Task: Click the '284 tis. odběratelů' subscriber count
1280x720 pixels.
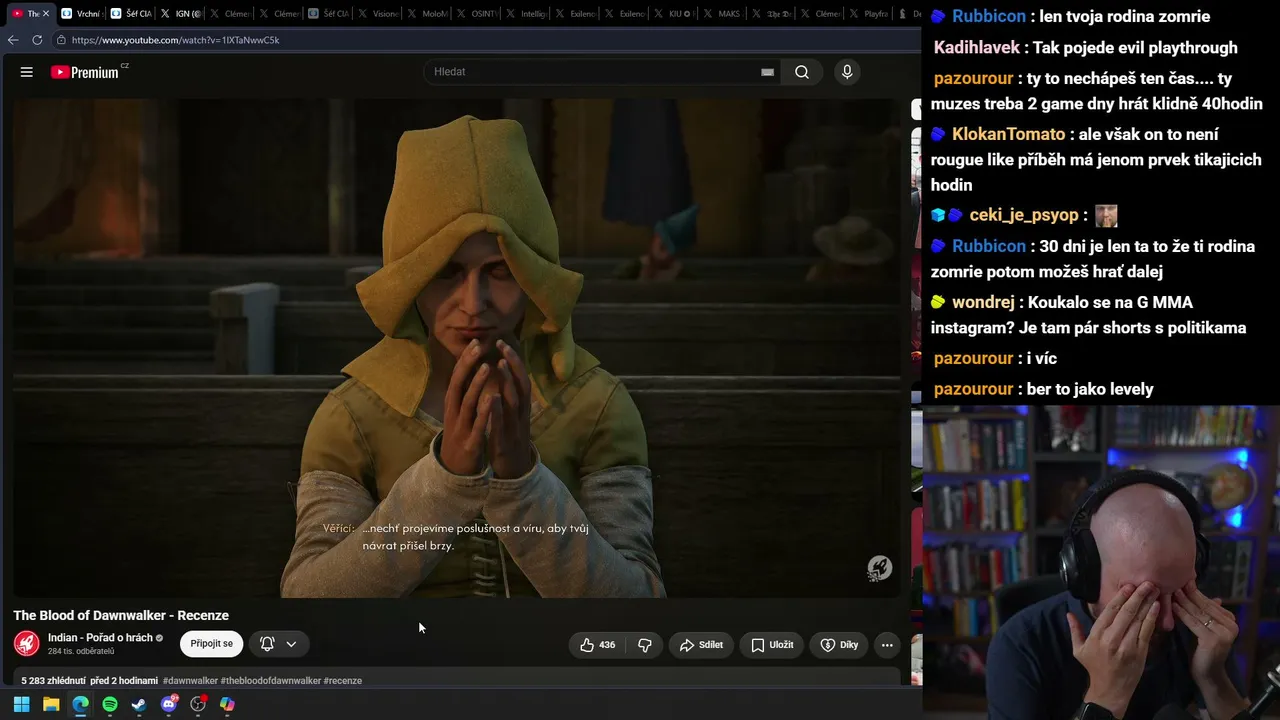Action: pyautogui.click(x=81, y=652)
